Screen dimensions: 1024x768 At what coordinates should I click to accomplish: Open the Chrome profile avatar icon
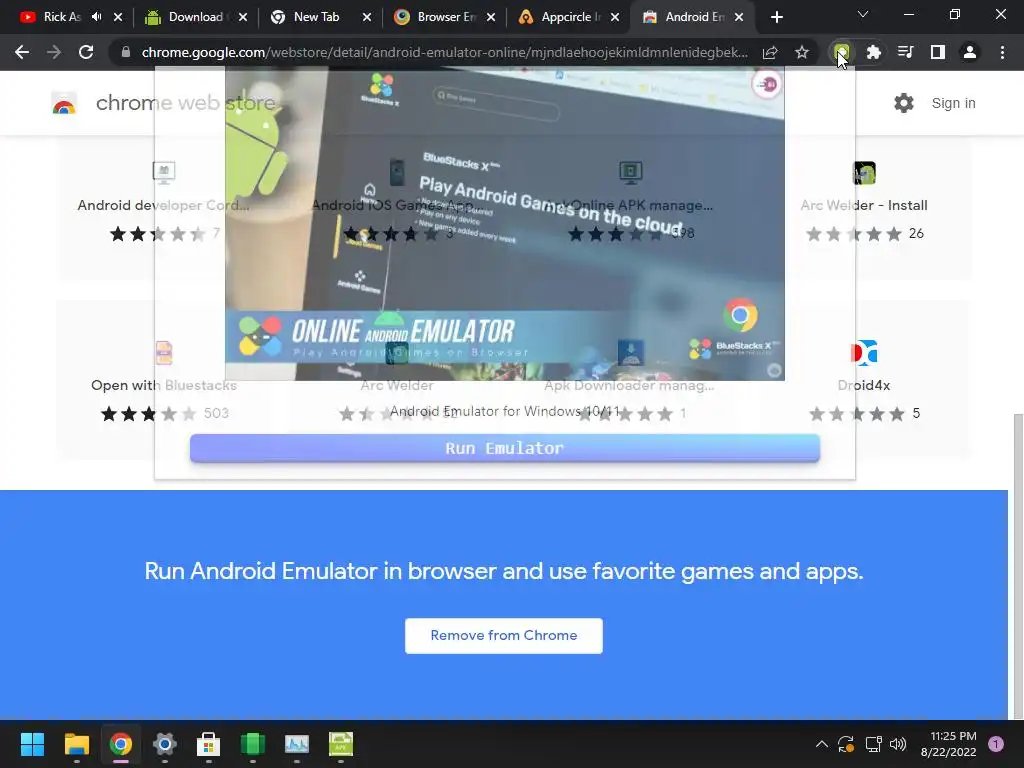tap(970, 52)
